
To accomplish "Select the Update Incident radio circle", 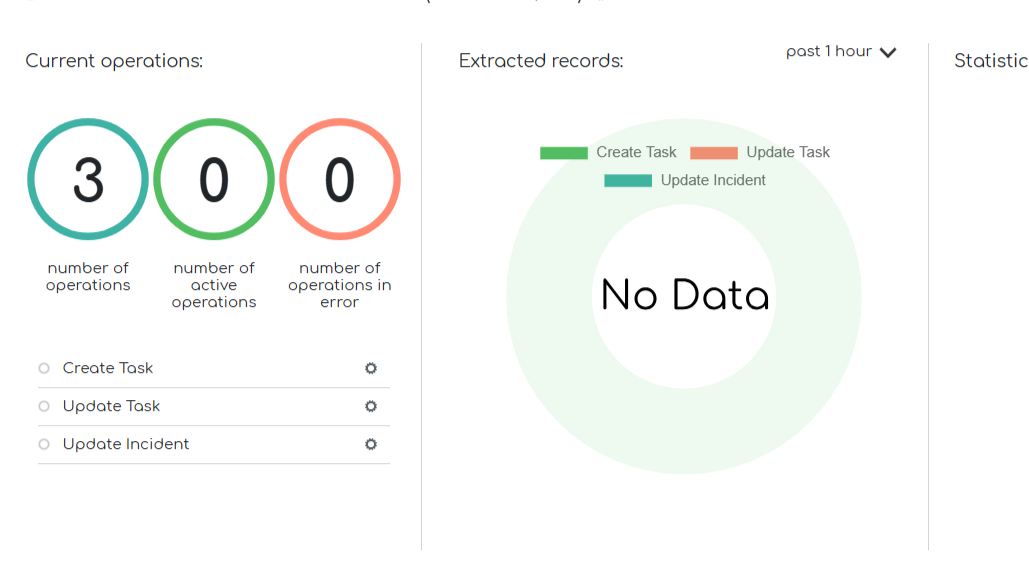I will (x=44, y=444).
